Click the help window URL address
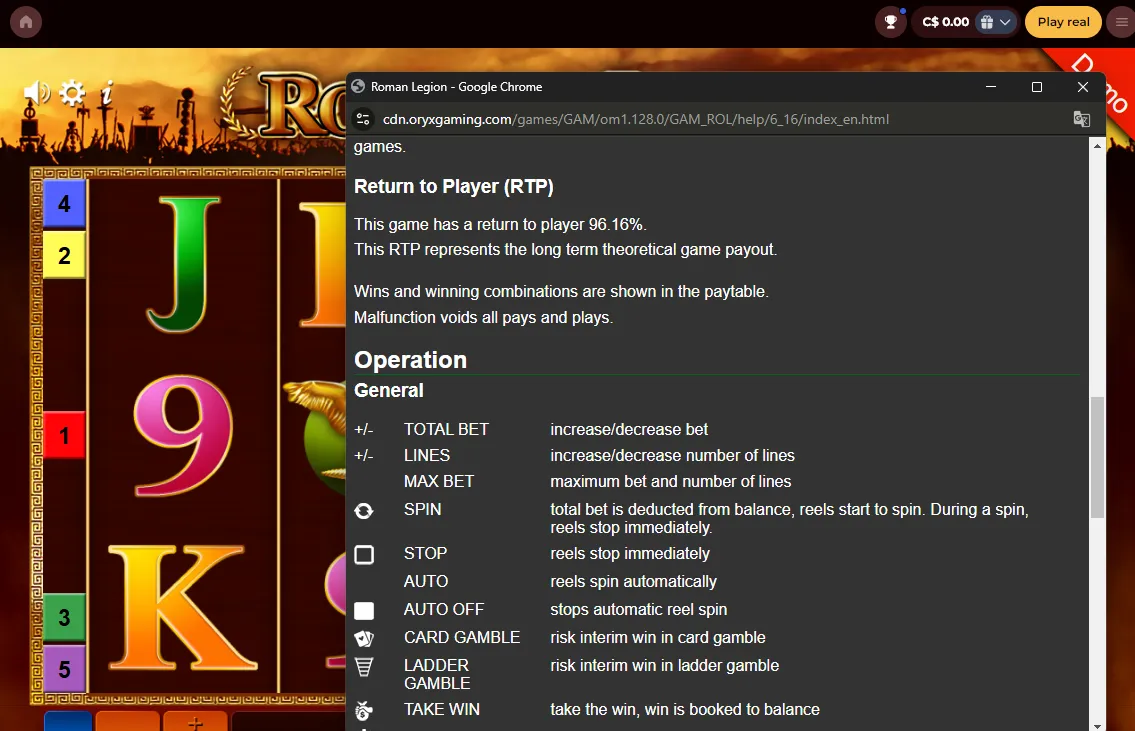 click(636, 119)
